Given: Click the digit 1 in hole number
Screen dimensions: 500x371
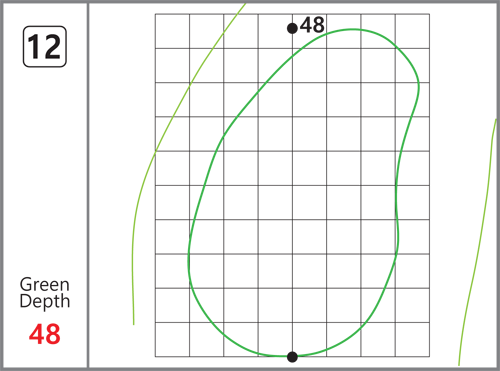Looking at the screenshot, I should (x=35, y=47).
